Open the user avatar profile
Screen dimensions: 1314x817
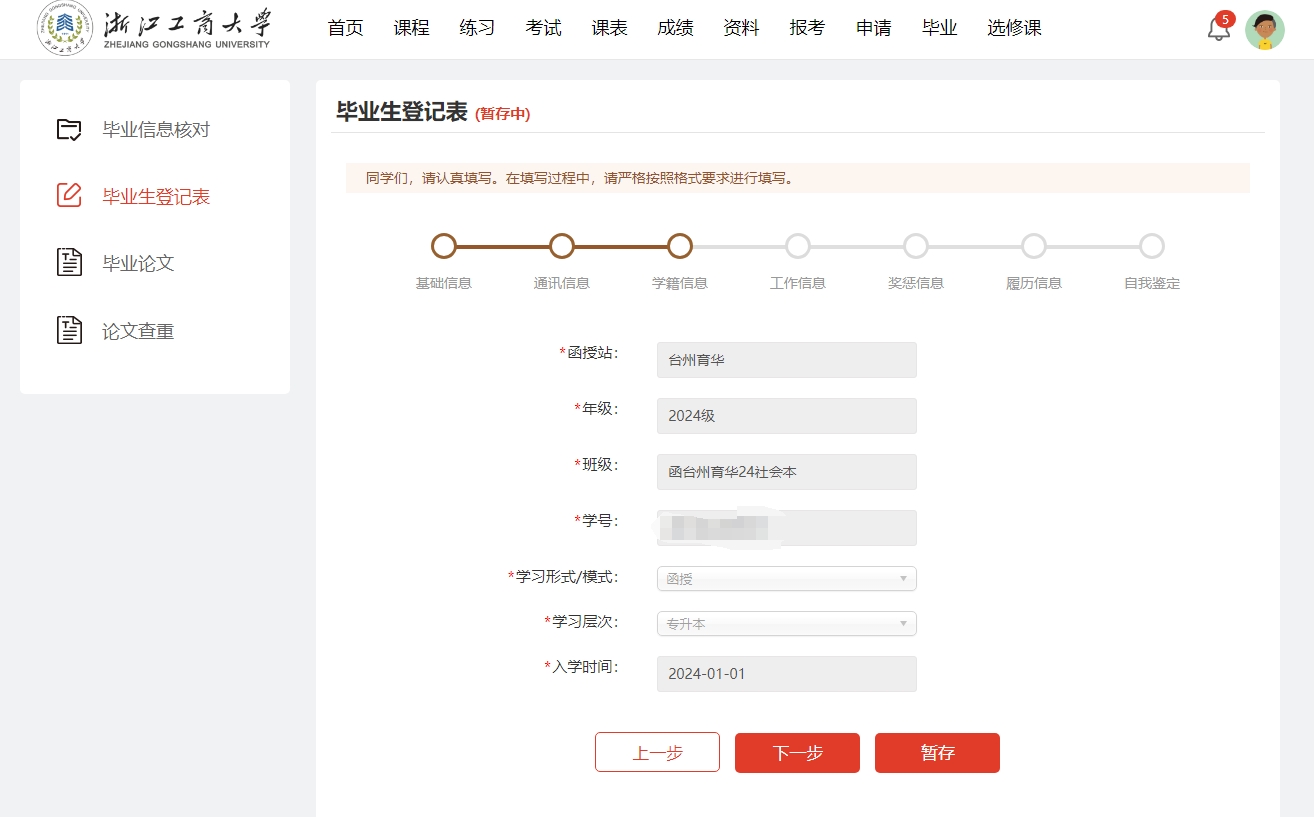1264,30
